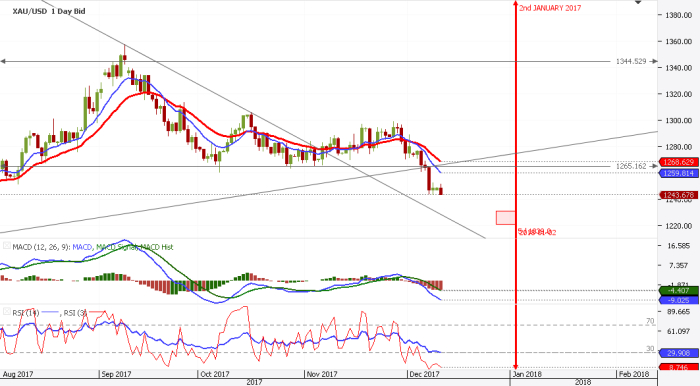Click the arrow next to the 1265.162 label
Viewport: 700px width, 386px height.
tap(654, 166)
